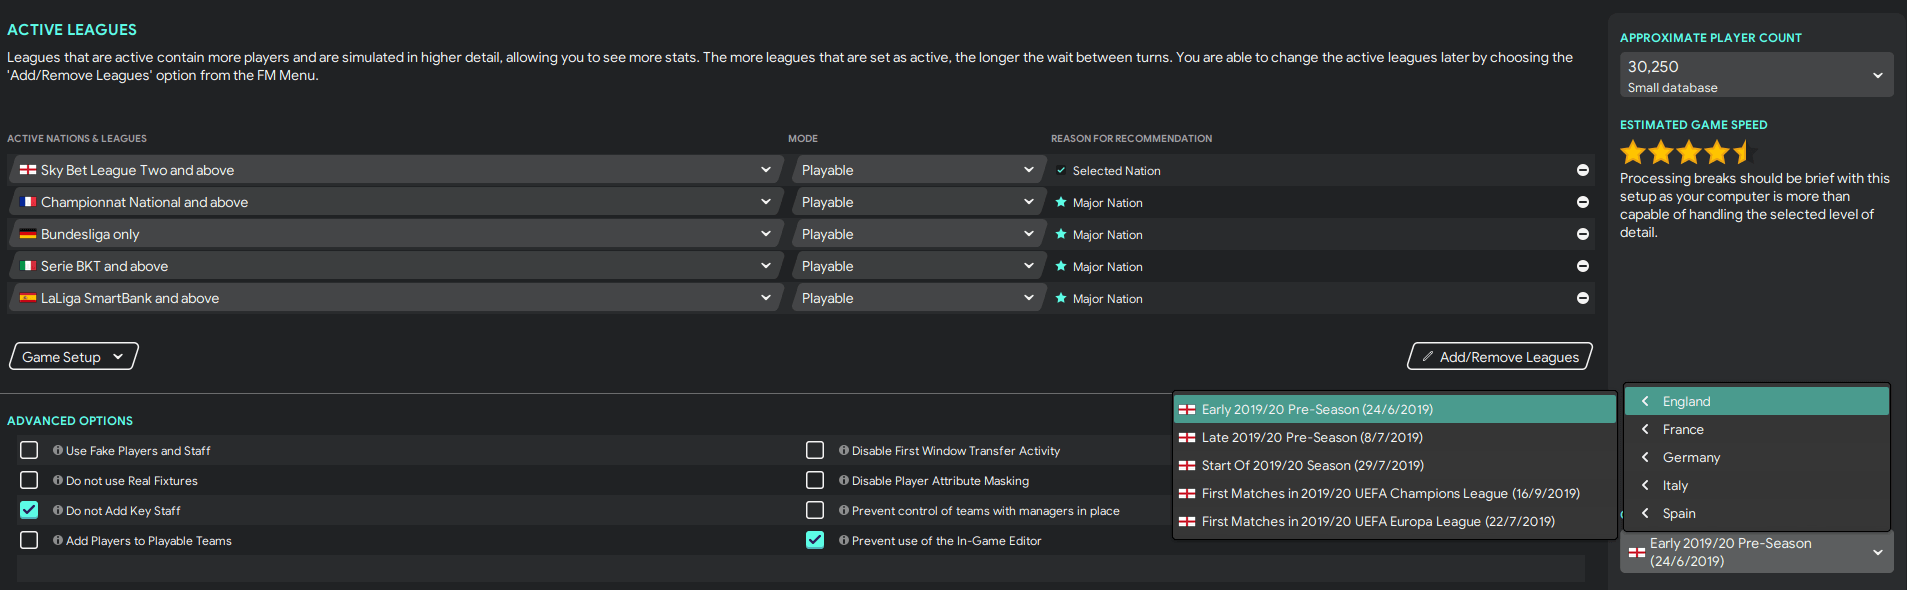1907x590 pixels.
Task: Open the Sky Bet League Two dropdown
Action: tap(395, 170)
